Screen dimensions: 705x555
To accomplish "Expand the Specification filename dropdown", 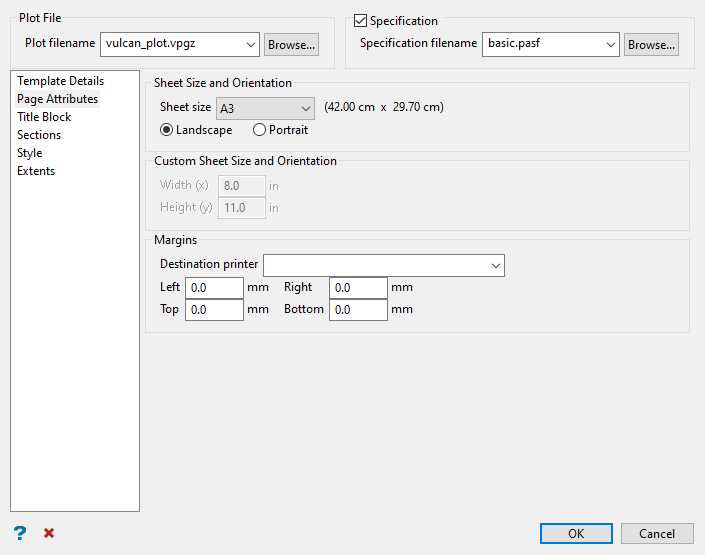I will [610, 44].
